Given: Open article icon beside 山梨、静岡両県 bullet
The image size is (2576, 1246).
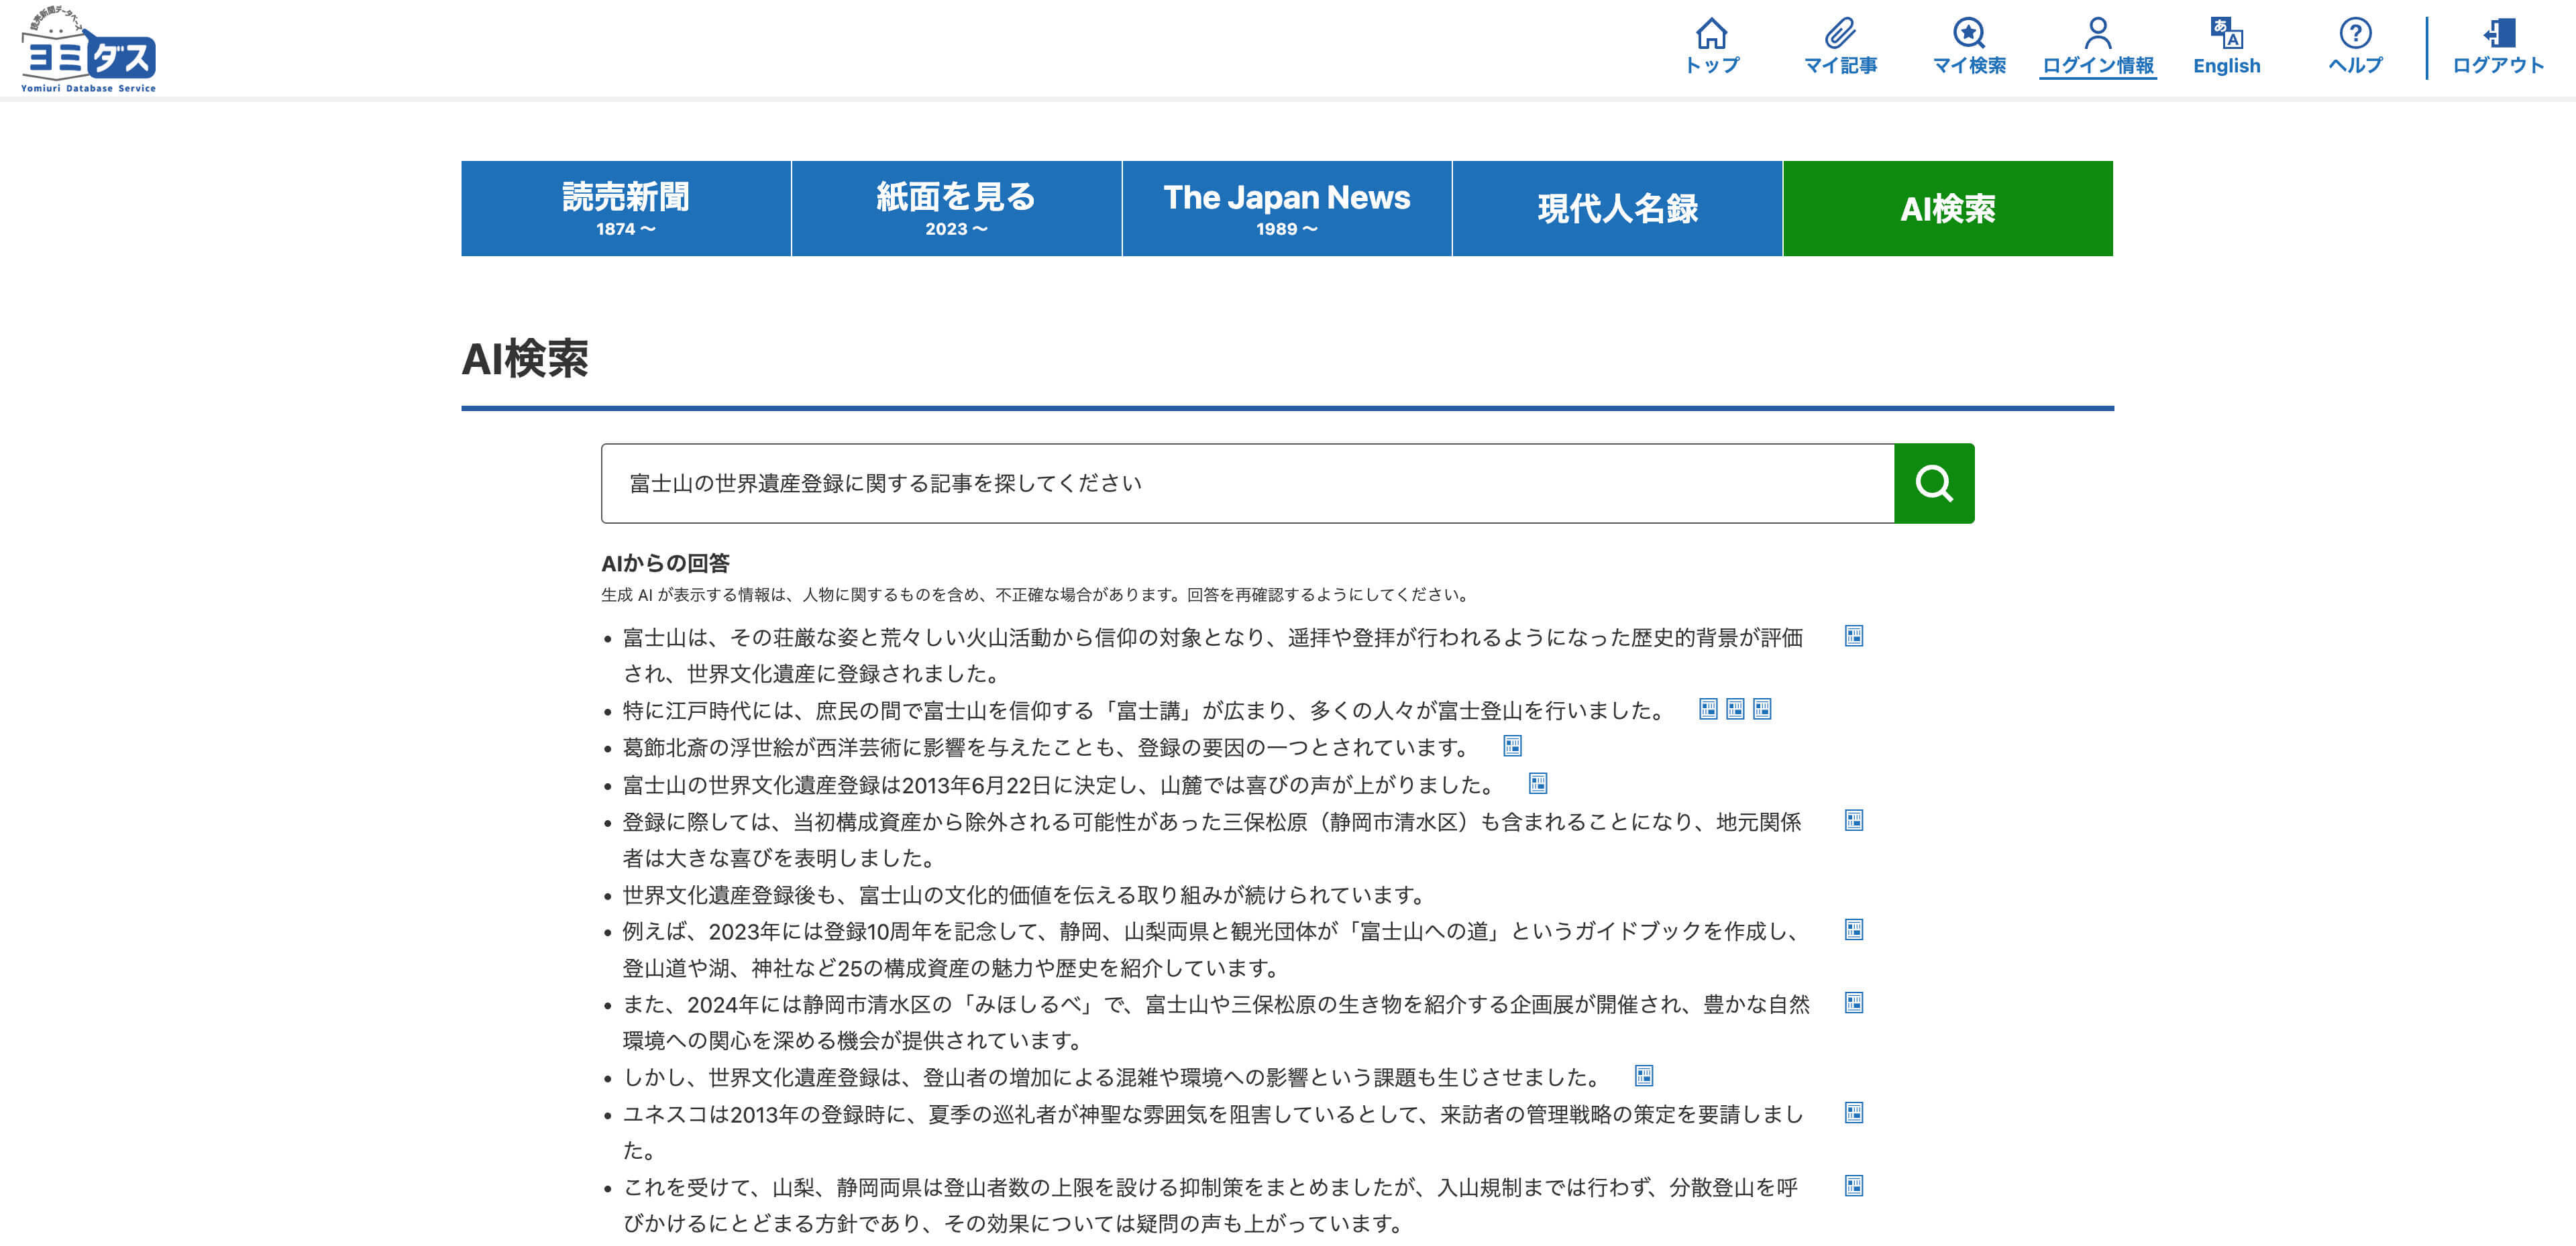Looking at the screenshot, I should click(x=1853, y=1186).
